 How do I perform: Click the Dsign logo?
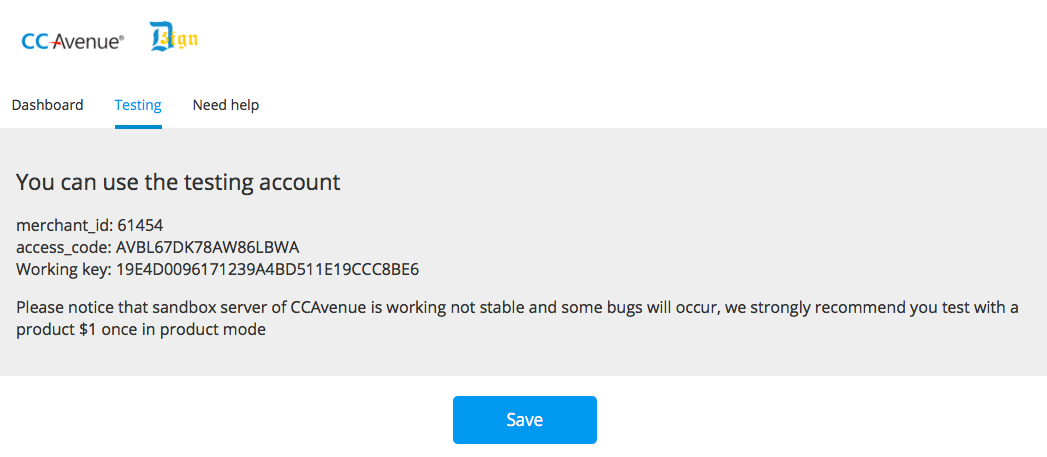pyautogui.click(x=174, y=39)
